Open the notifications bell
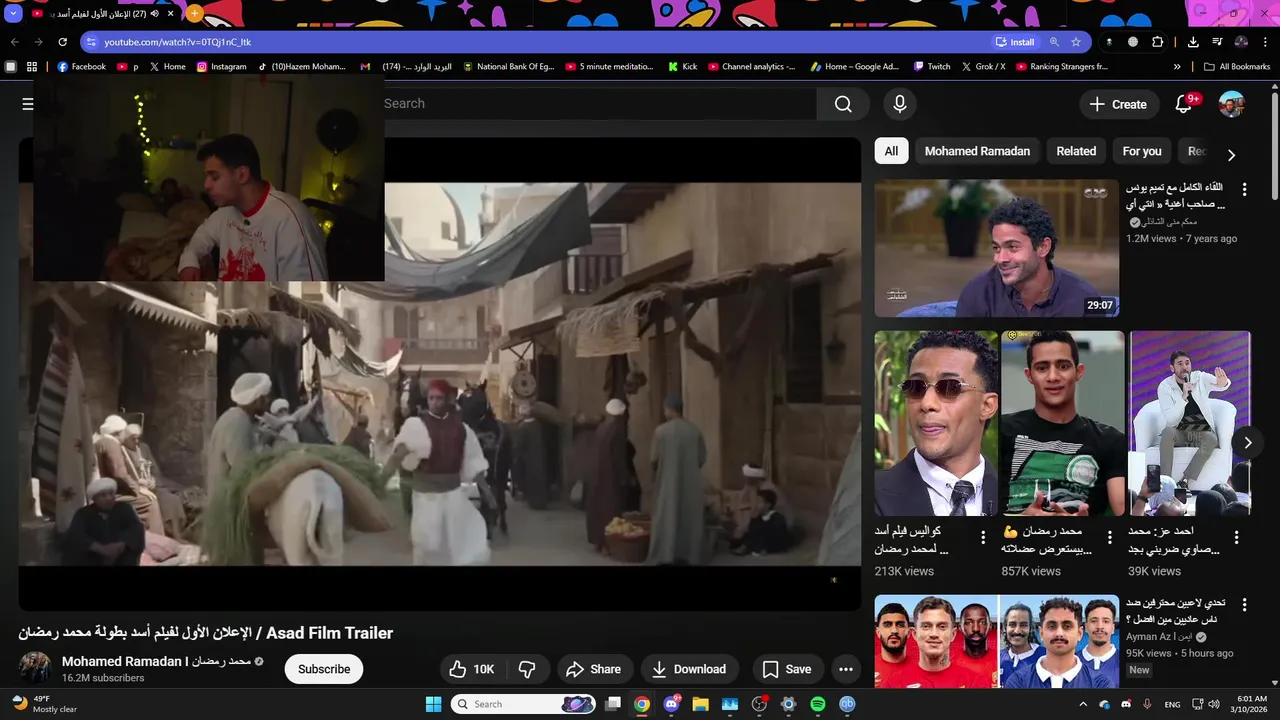Viewport: 1280px width, 720px height. tap(1185, 104)
